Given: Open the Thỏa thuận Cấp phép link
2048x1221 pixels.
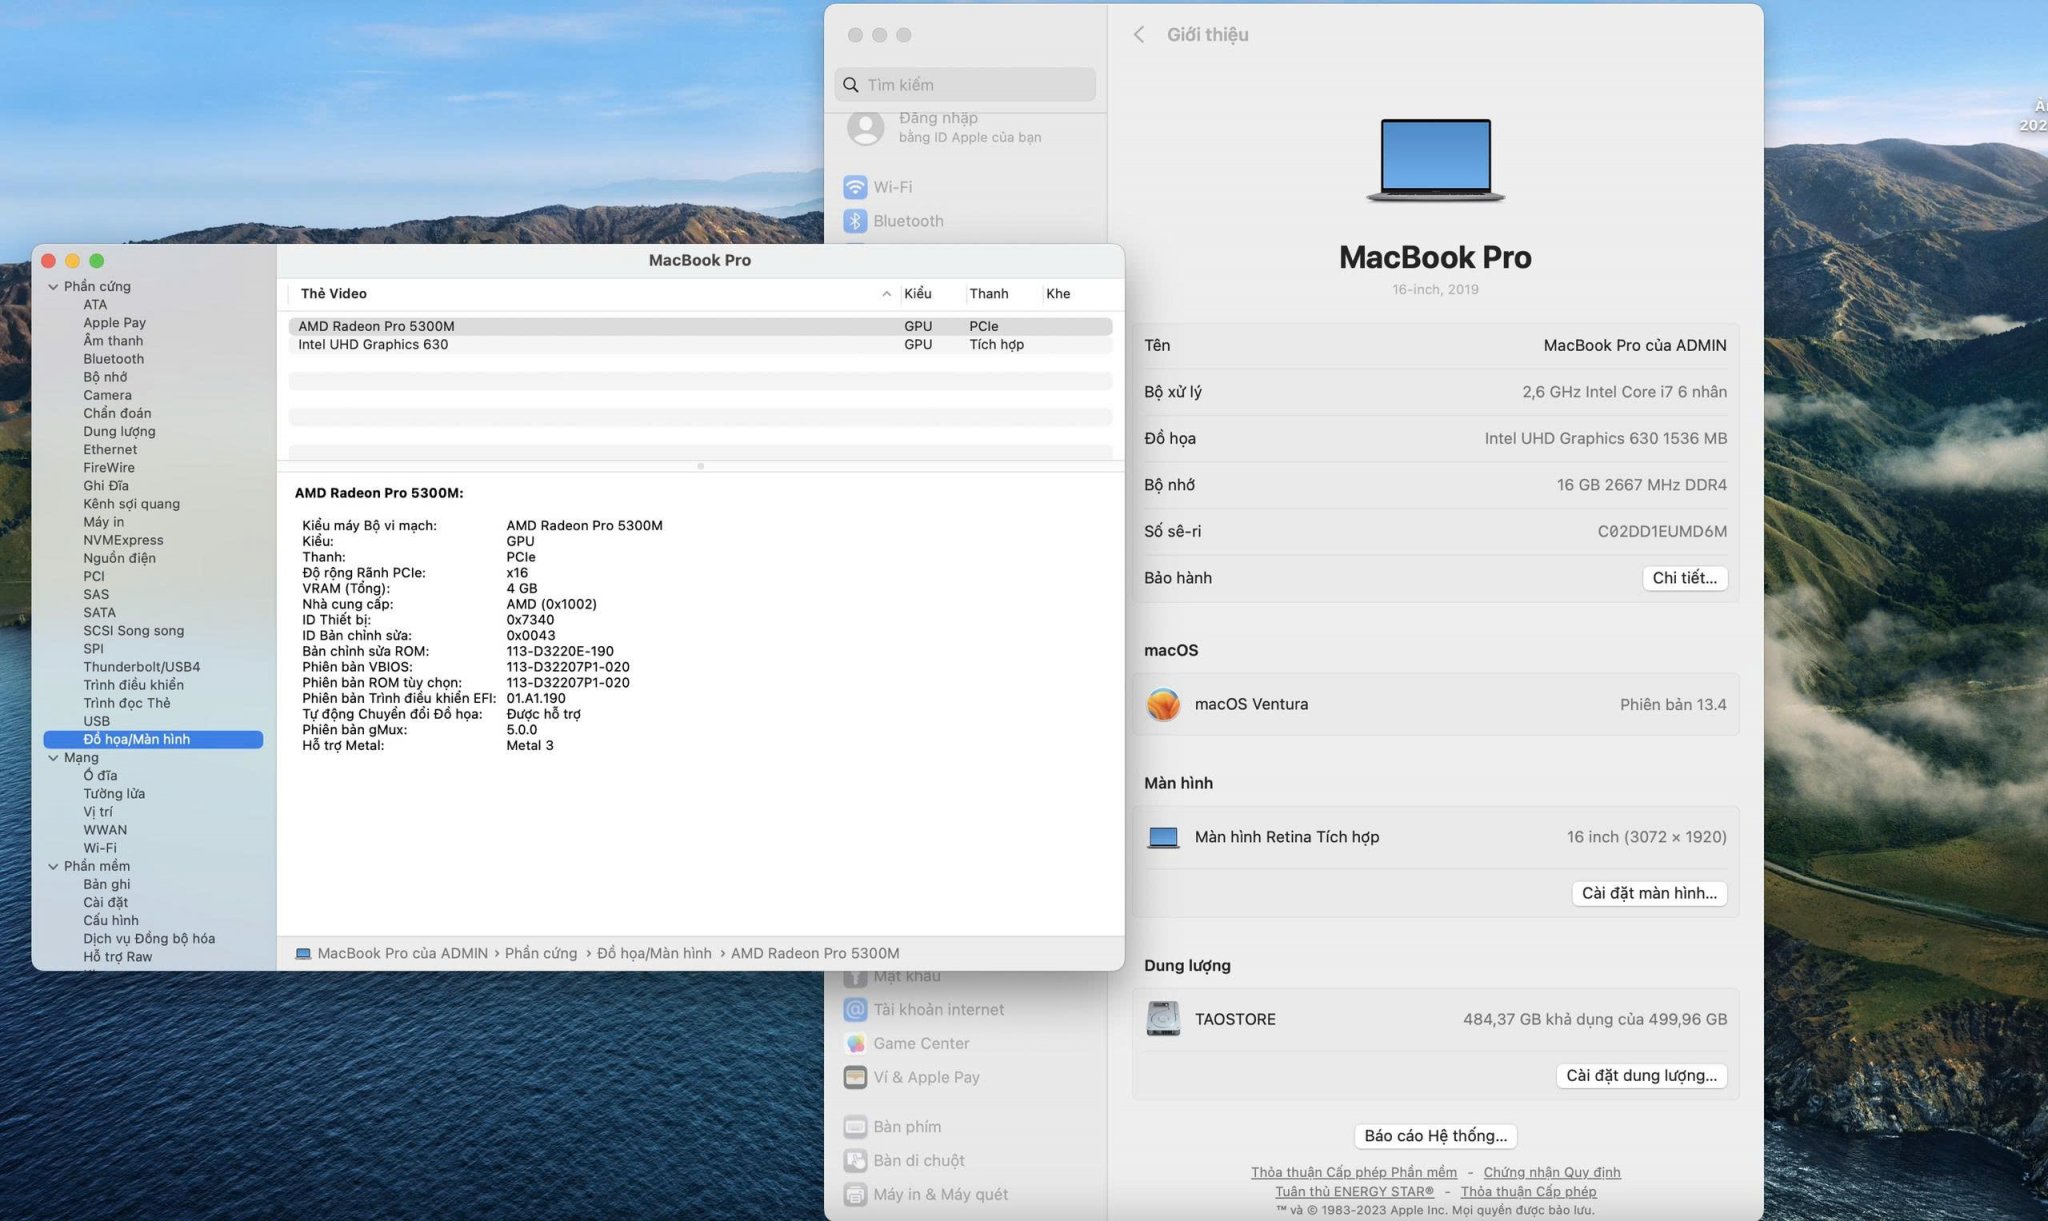Looking at the screenshot, I should (x=1528, y=1192).
